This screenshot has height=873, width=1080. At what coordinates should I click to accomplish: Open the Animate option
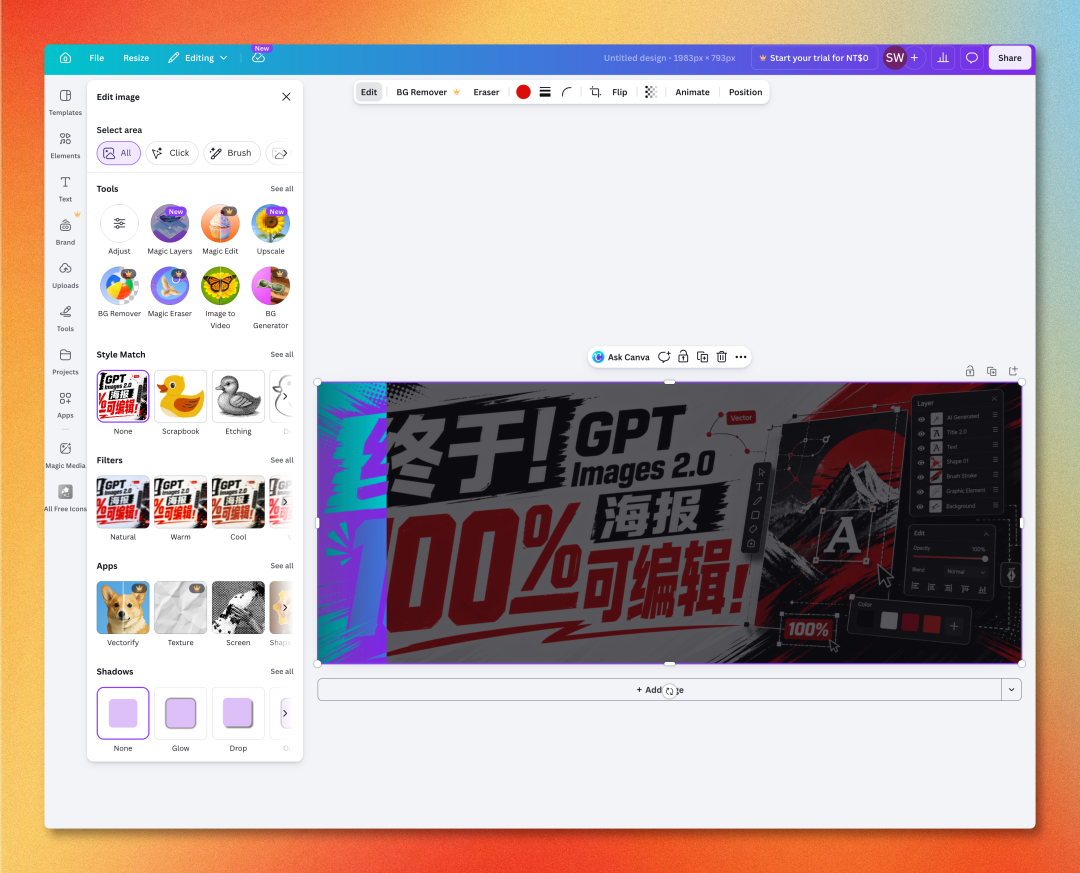pyautogui.click(x=692, y=92)
